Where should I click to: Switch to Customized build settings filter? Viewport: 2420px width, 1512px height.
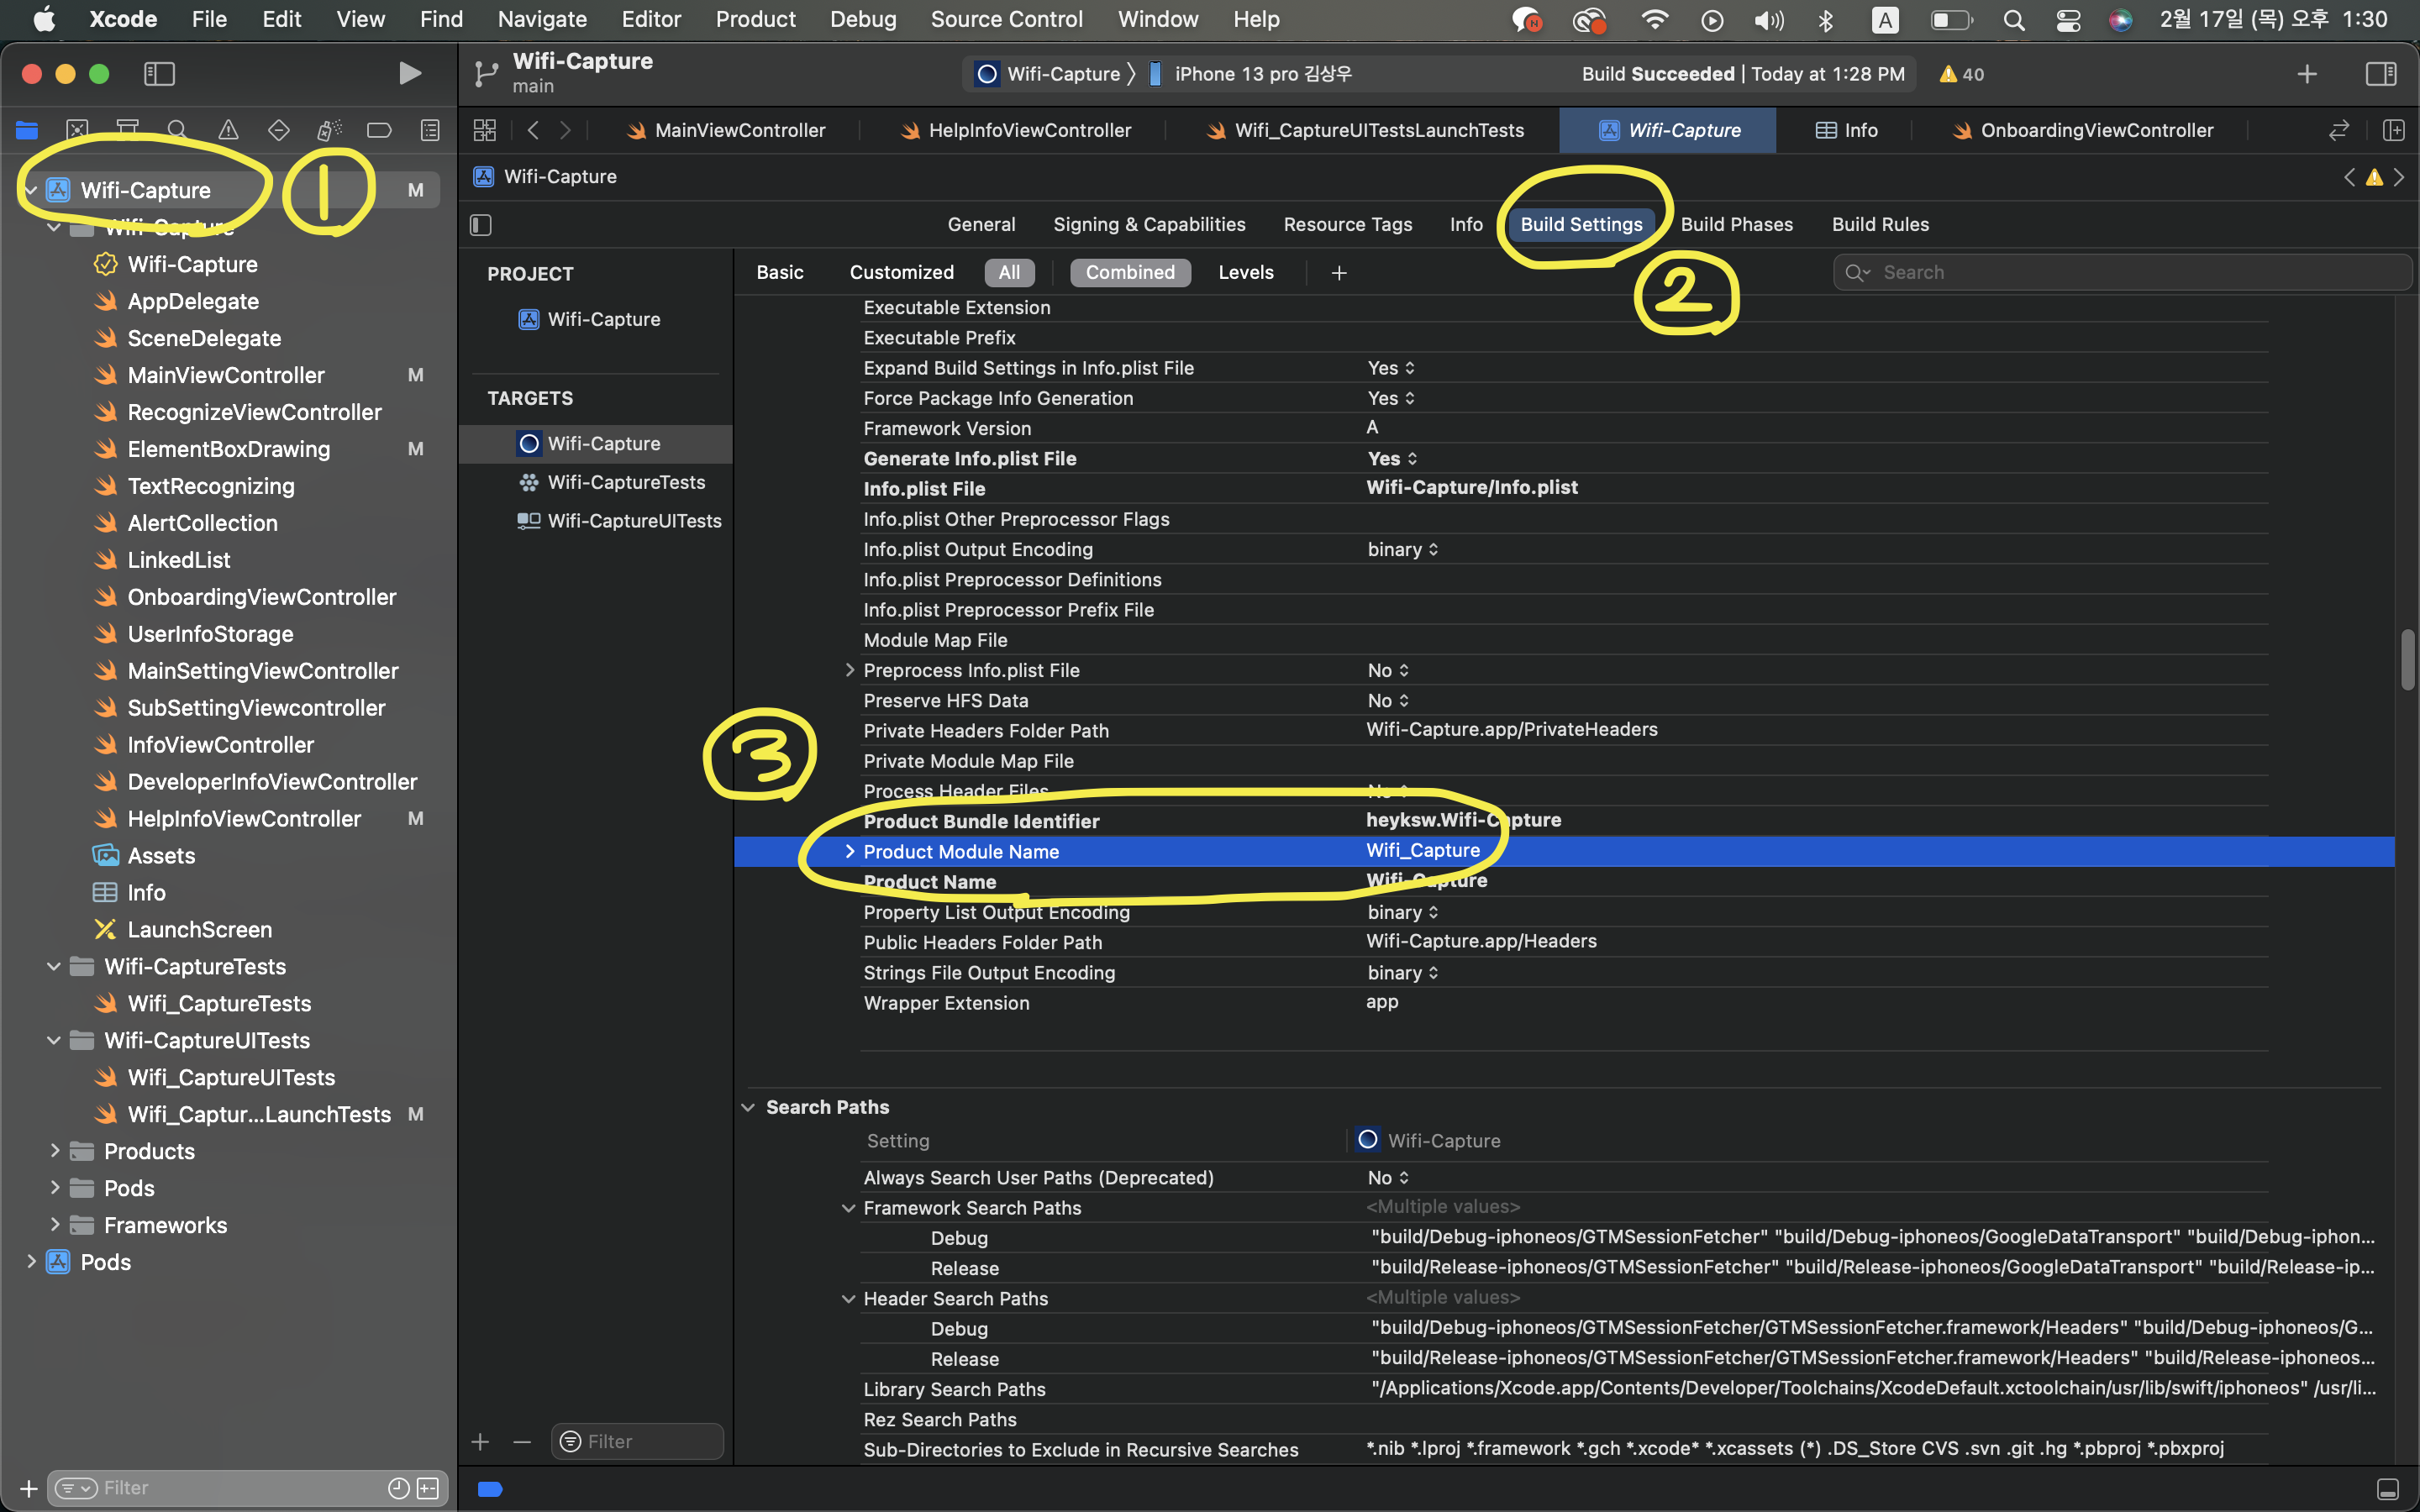(x=901, y=272)
